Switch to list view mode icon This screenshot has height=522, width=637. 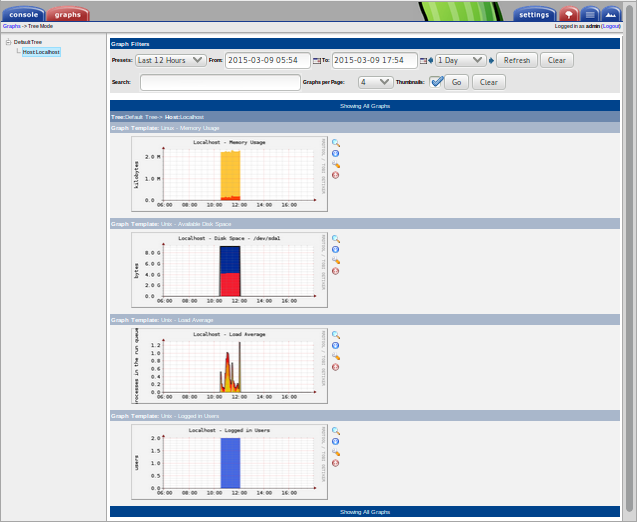(x=590, y=14)
